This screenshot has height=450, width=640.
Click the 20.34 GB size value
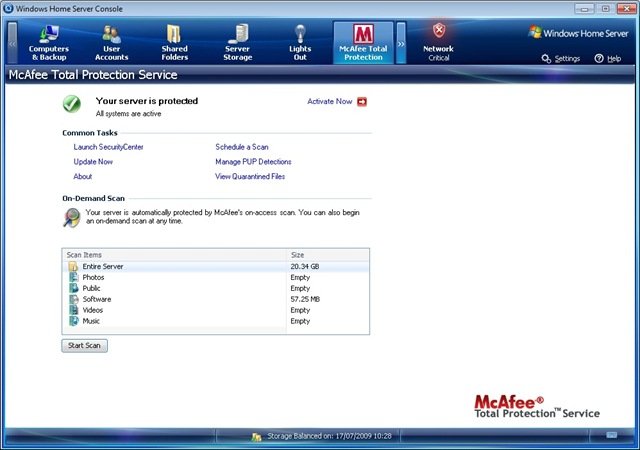pos(304,266)
